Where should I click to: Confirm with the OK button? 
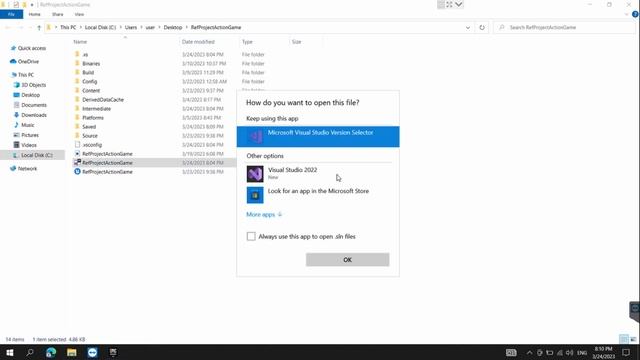(347, 260)
